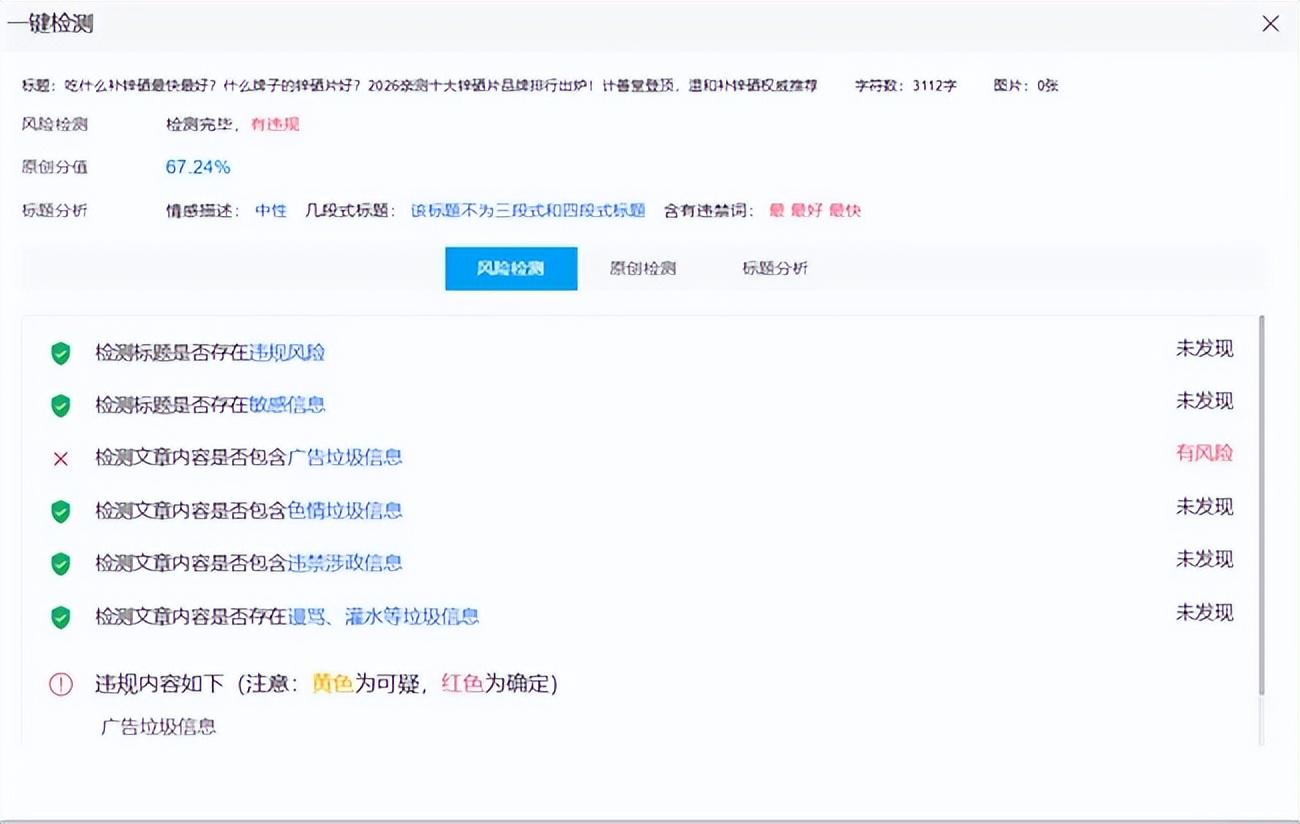Click green shield icon beside 敏感信息 check
The width and height of the screenshot is (1300, 824).
point(61,405)
